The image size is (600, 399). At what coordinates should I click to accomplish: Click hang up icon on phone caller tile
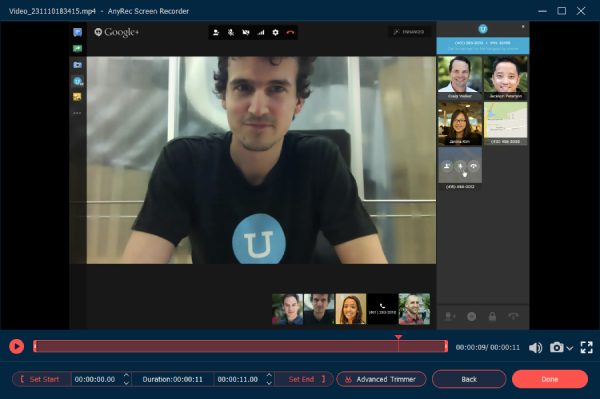click(x=474, y=166)
